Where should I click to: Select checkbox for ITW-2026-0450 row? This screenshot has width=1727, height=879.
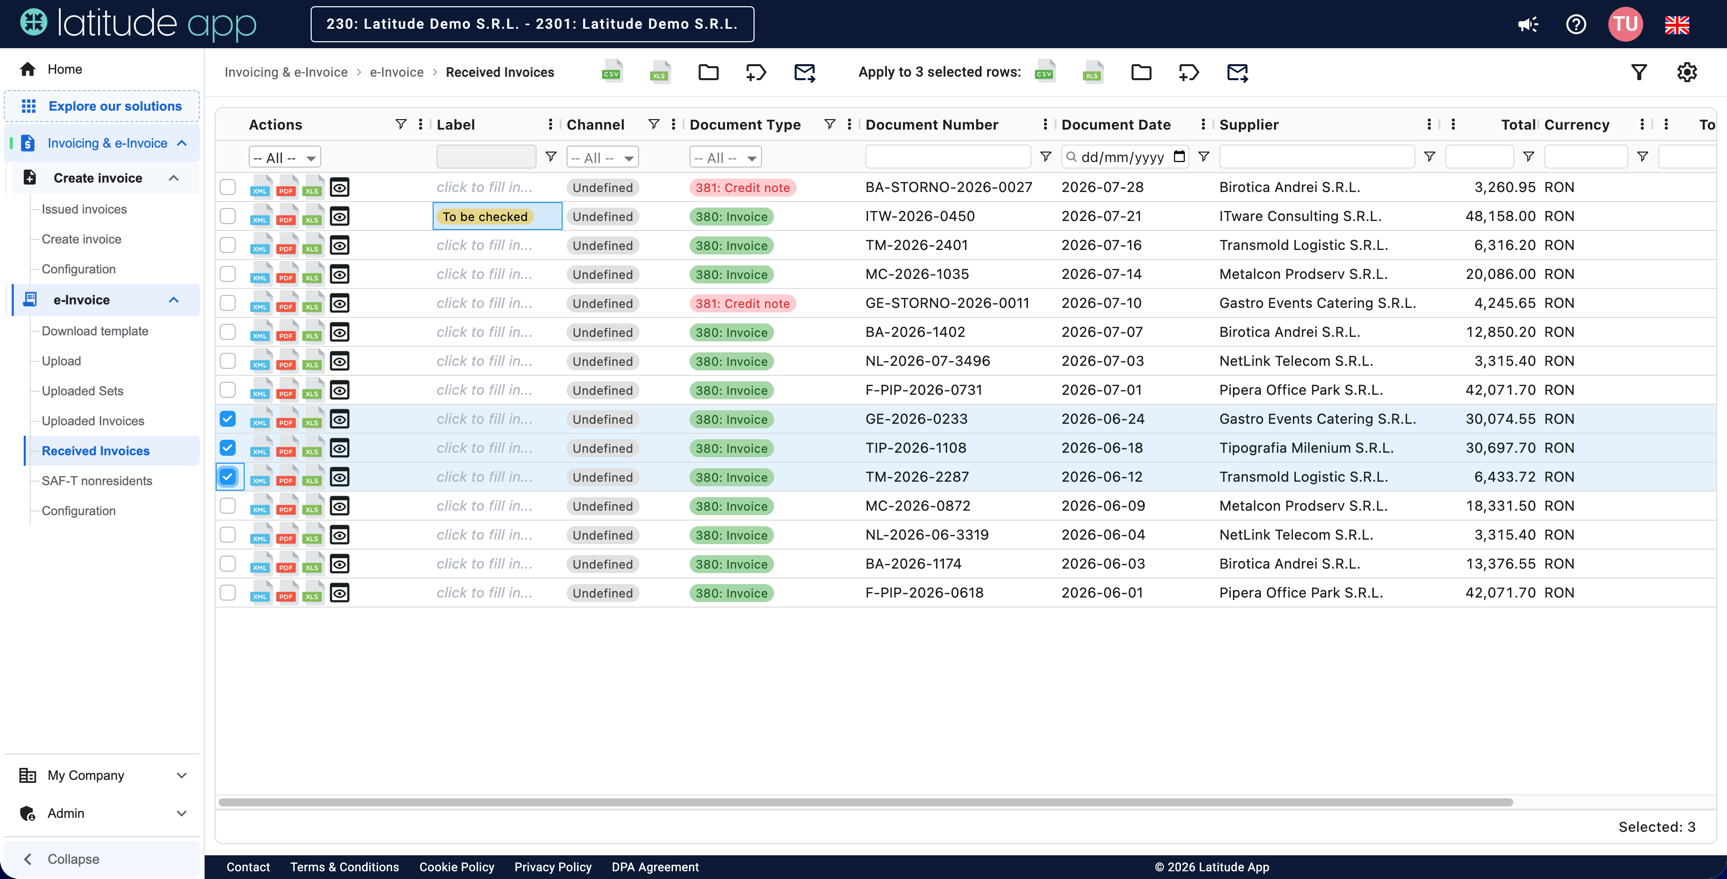[x=228, y=216]
